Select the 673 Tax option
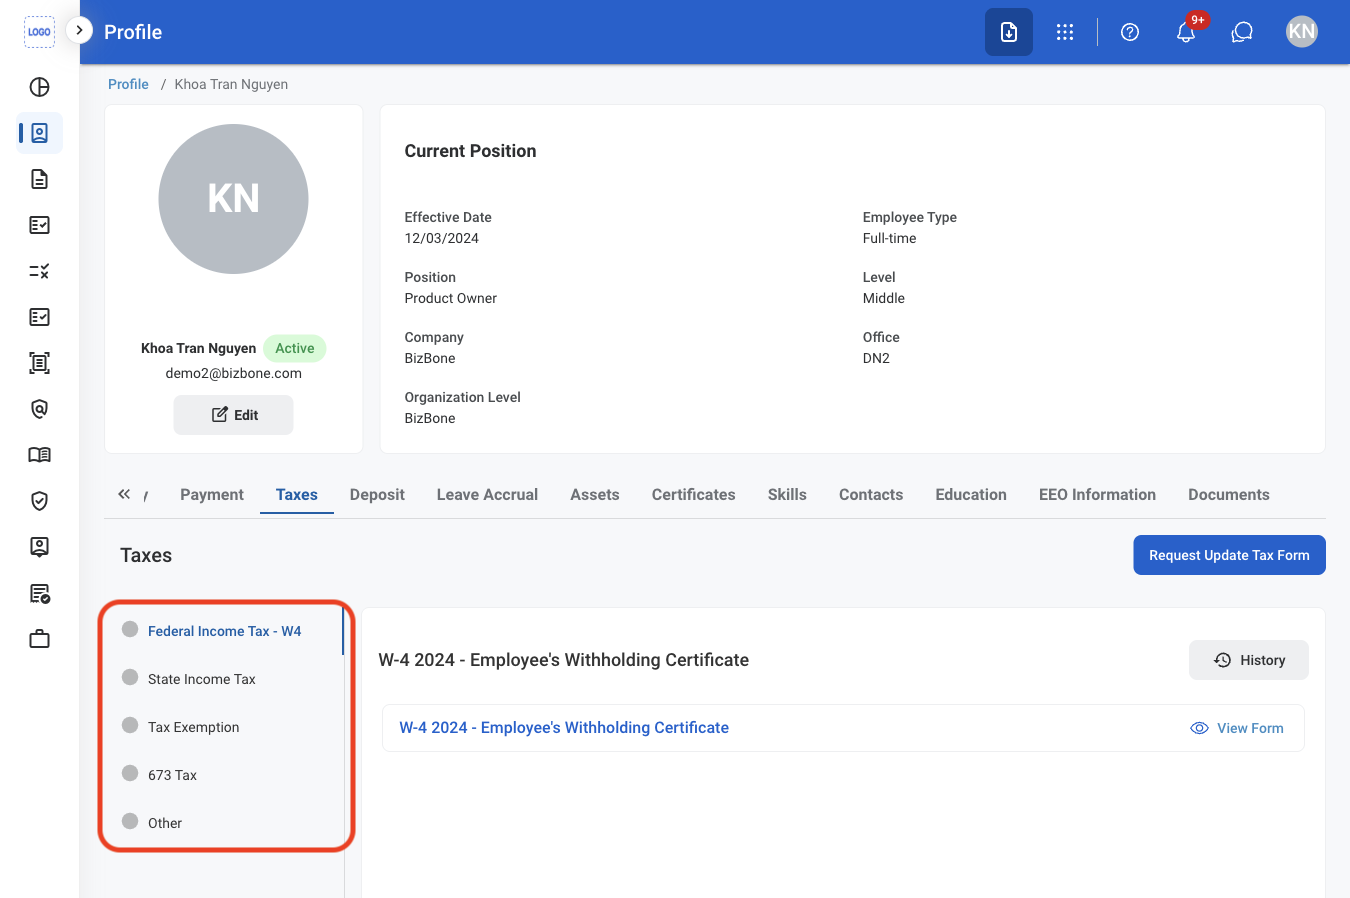 click(172, 775)
